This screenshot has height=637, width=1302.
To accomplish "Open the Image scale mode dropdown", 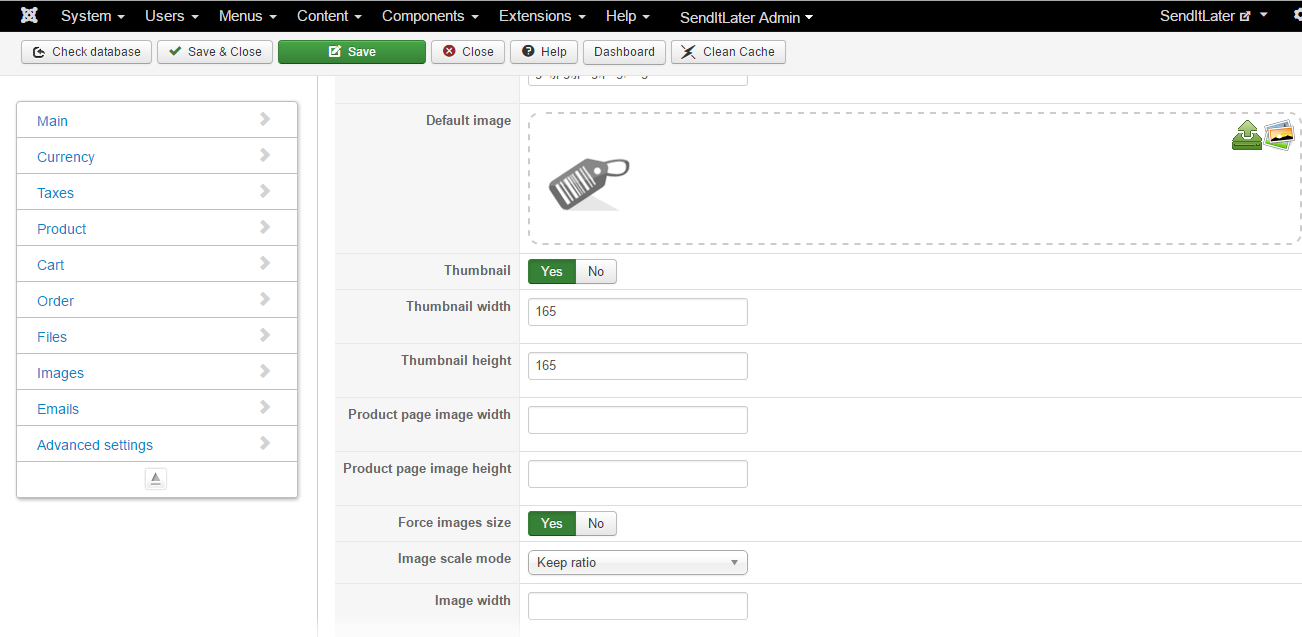I will click(x=638, y=563).
